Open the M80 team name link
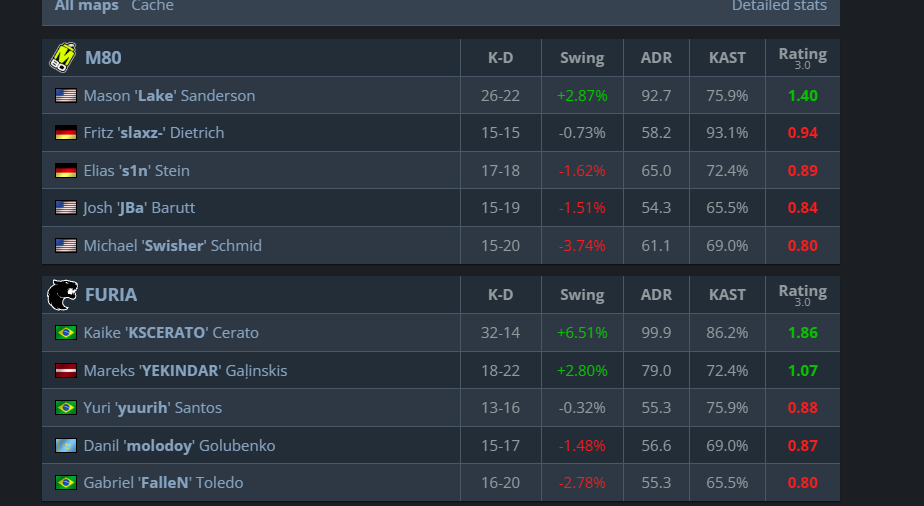The height and width of the screenshot is (506, 924). pyautogui.click(x=103, y=58)
